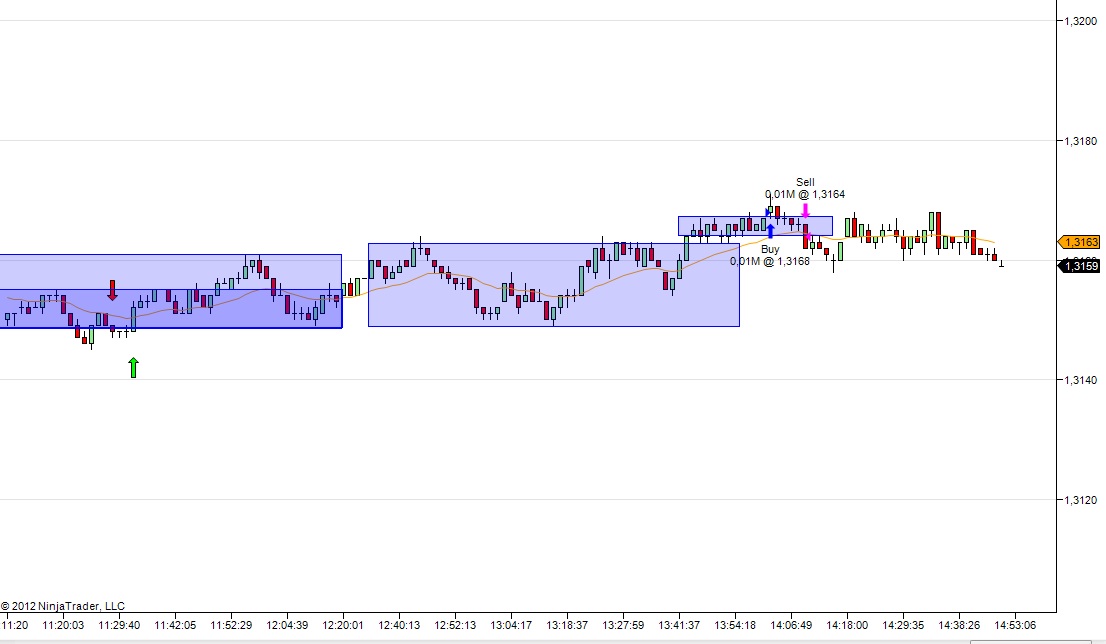This screenshot has height=644, width=1106.
Task: Click the 1,3200 price axis label
Action: (x=1081, y=21)
